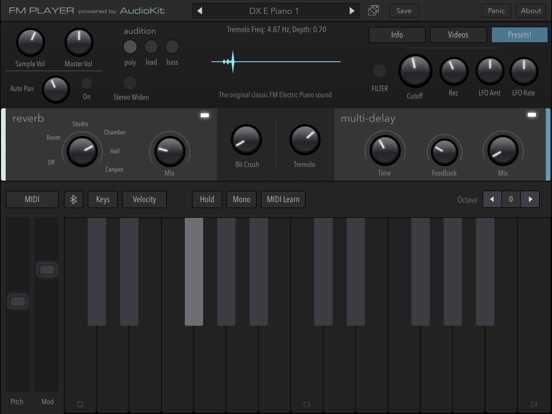Image resolution: width=552 pixels, height=414 pixels.
Task: Toggle the multi-delay panel power indicator
Action: coord(532,115)
